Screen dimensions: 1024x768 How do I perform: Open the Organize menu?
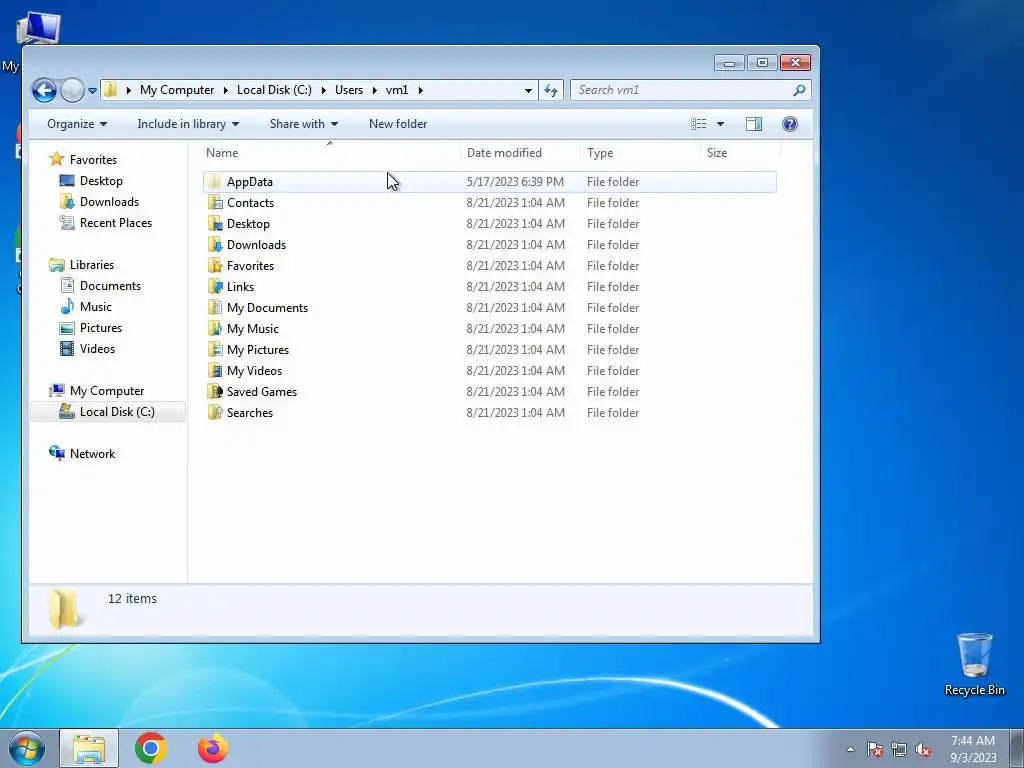coord(76,124)
